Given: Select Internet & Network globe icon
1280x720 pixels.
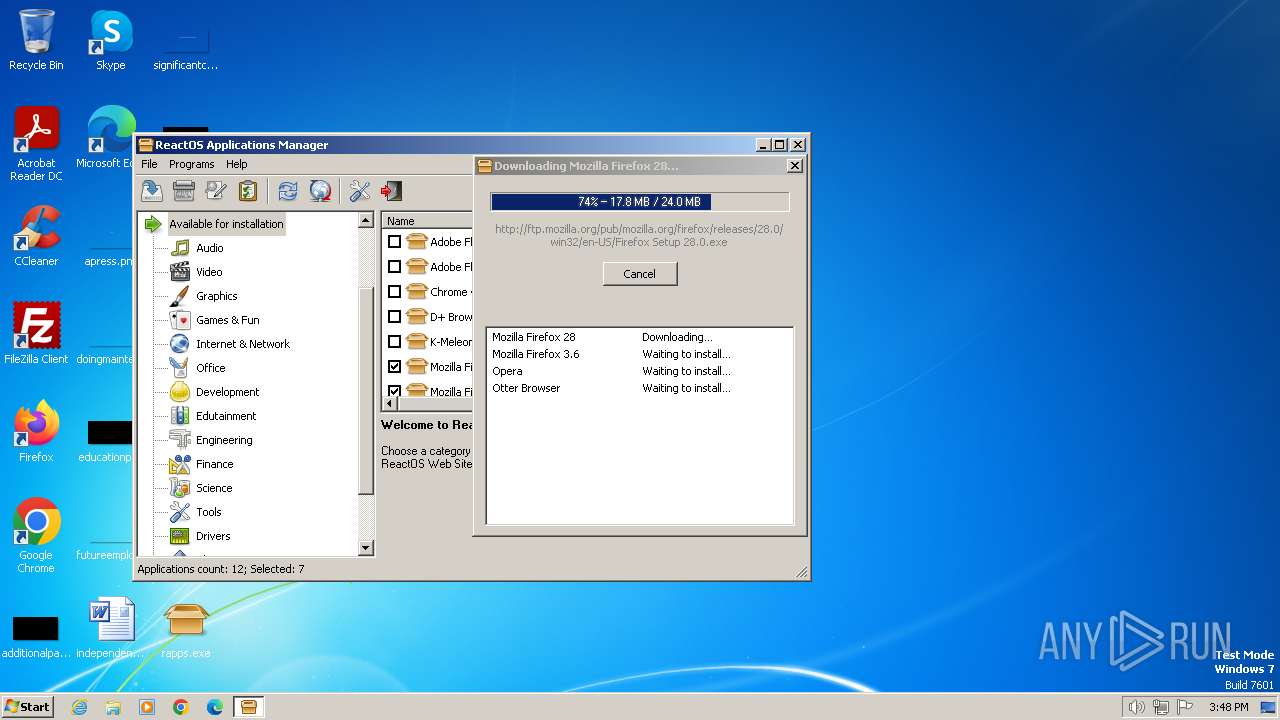Looking at the screenshot, I should [180, 344].
